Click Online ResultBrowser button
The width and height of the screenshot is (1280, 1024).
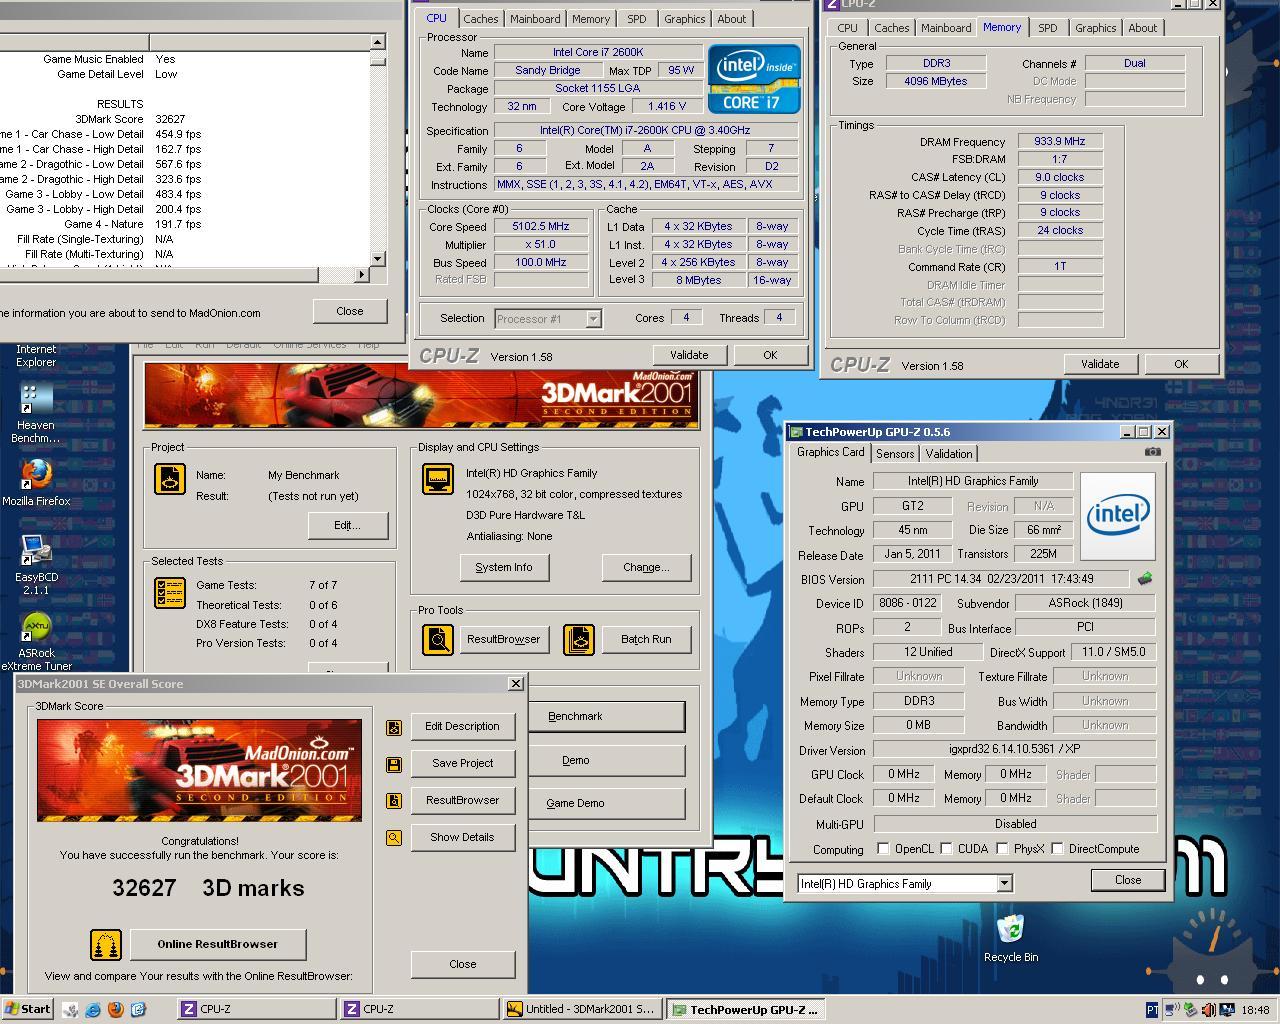[x=217, y=944]
